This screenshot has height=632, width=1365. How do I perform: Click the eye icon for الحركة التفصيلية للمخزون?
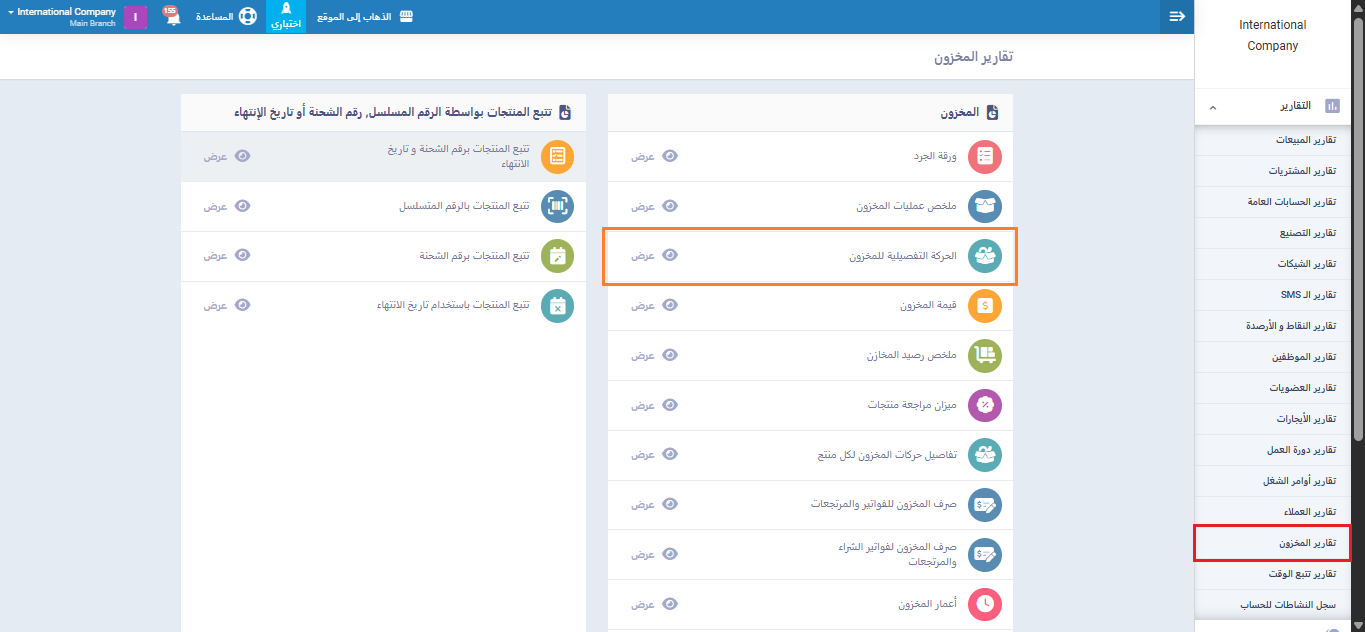coord(670,255)
